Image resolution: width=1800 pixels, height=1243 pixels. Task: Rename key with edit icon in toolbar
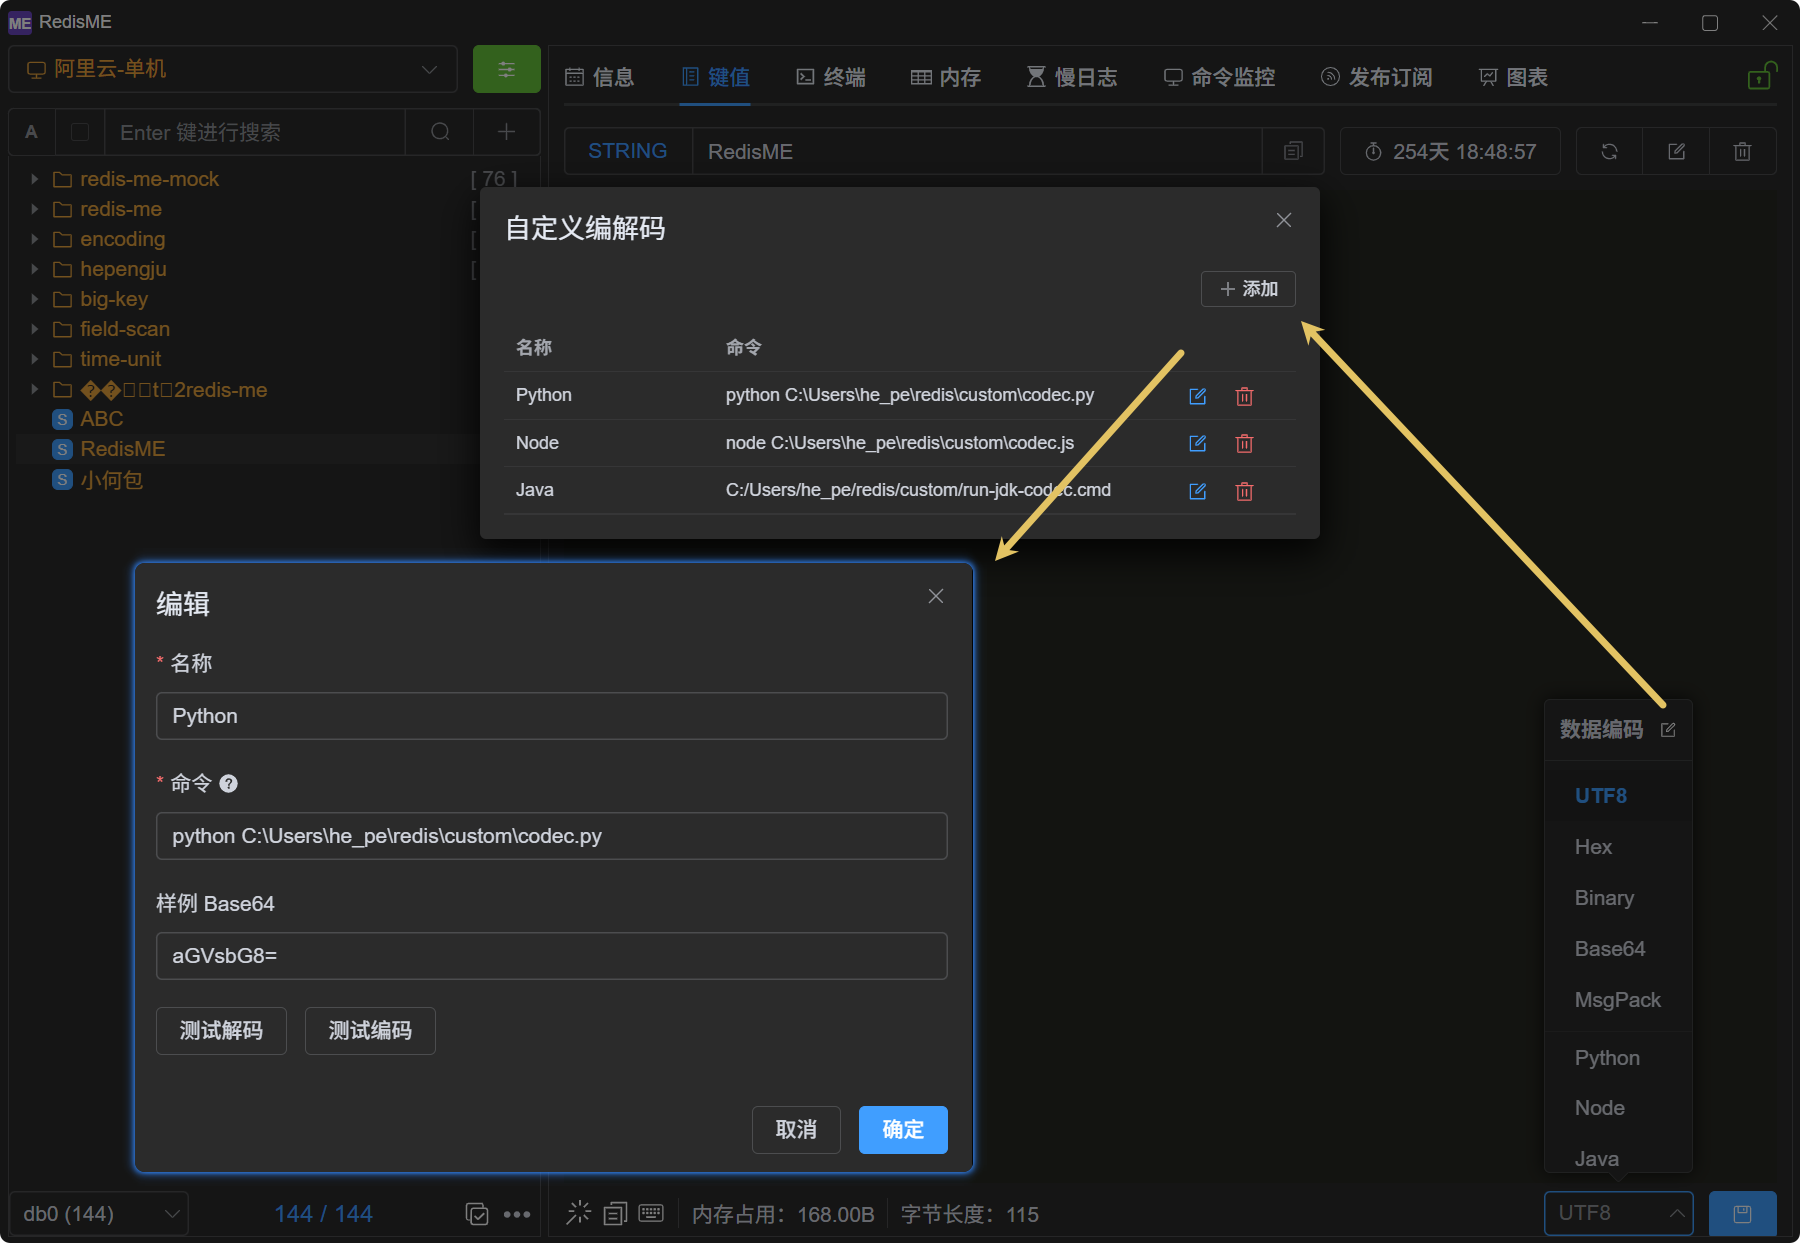[1676, 151]
